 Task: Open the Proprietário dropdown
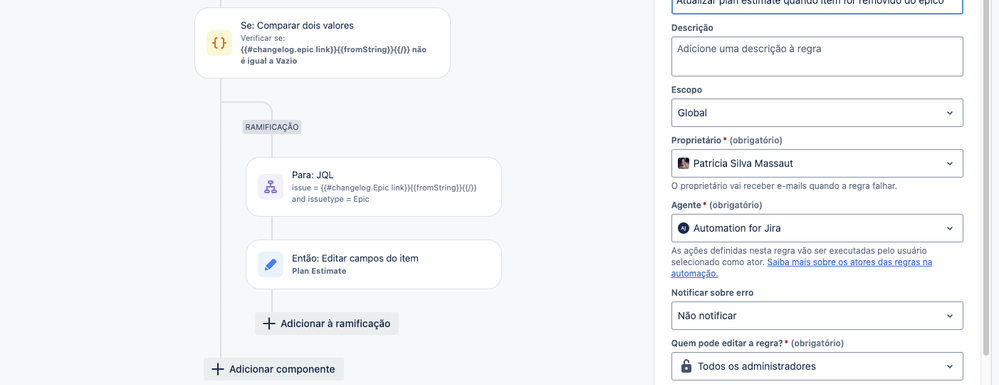tap(817, 163)
